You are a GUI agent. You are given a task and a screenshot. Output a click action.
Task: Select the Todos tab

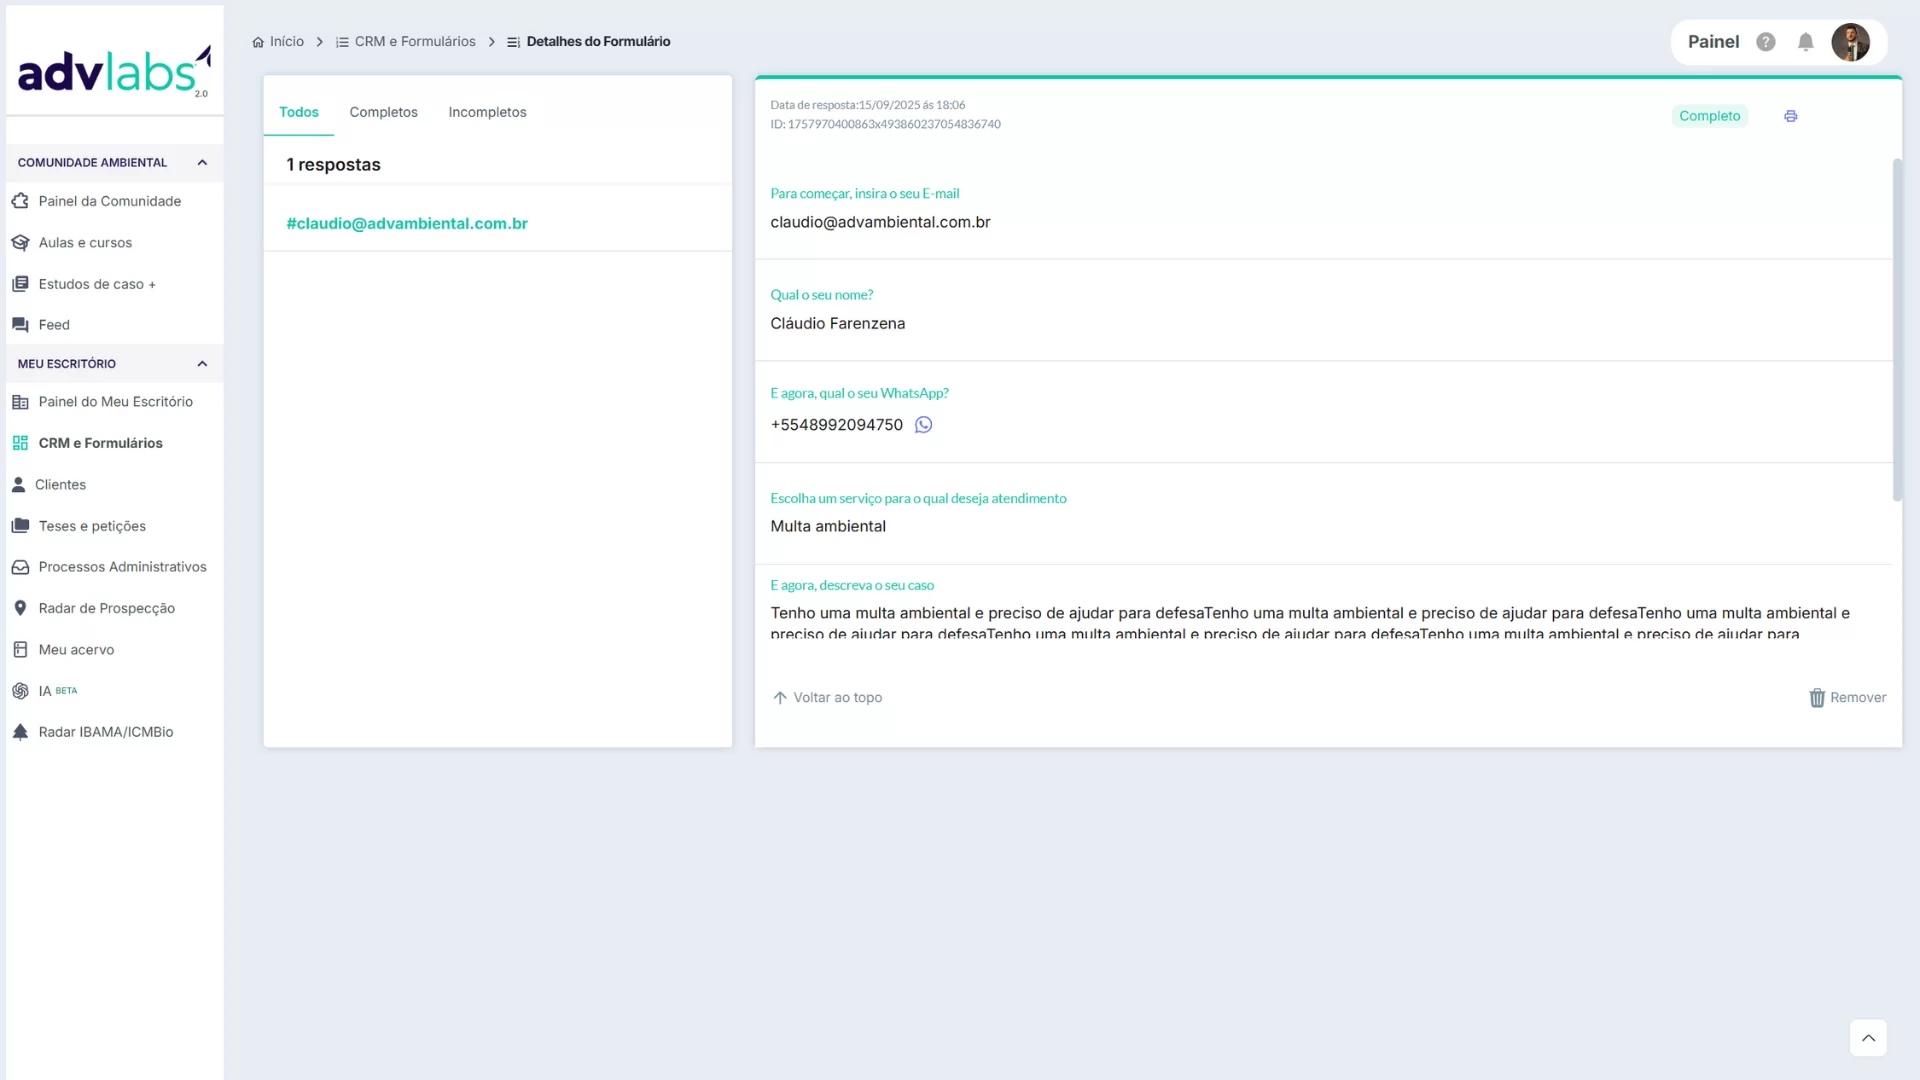pos(298,112)
